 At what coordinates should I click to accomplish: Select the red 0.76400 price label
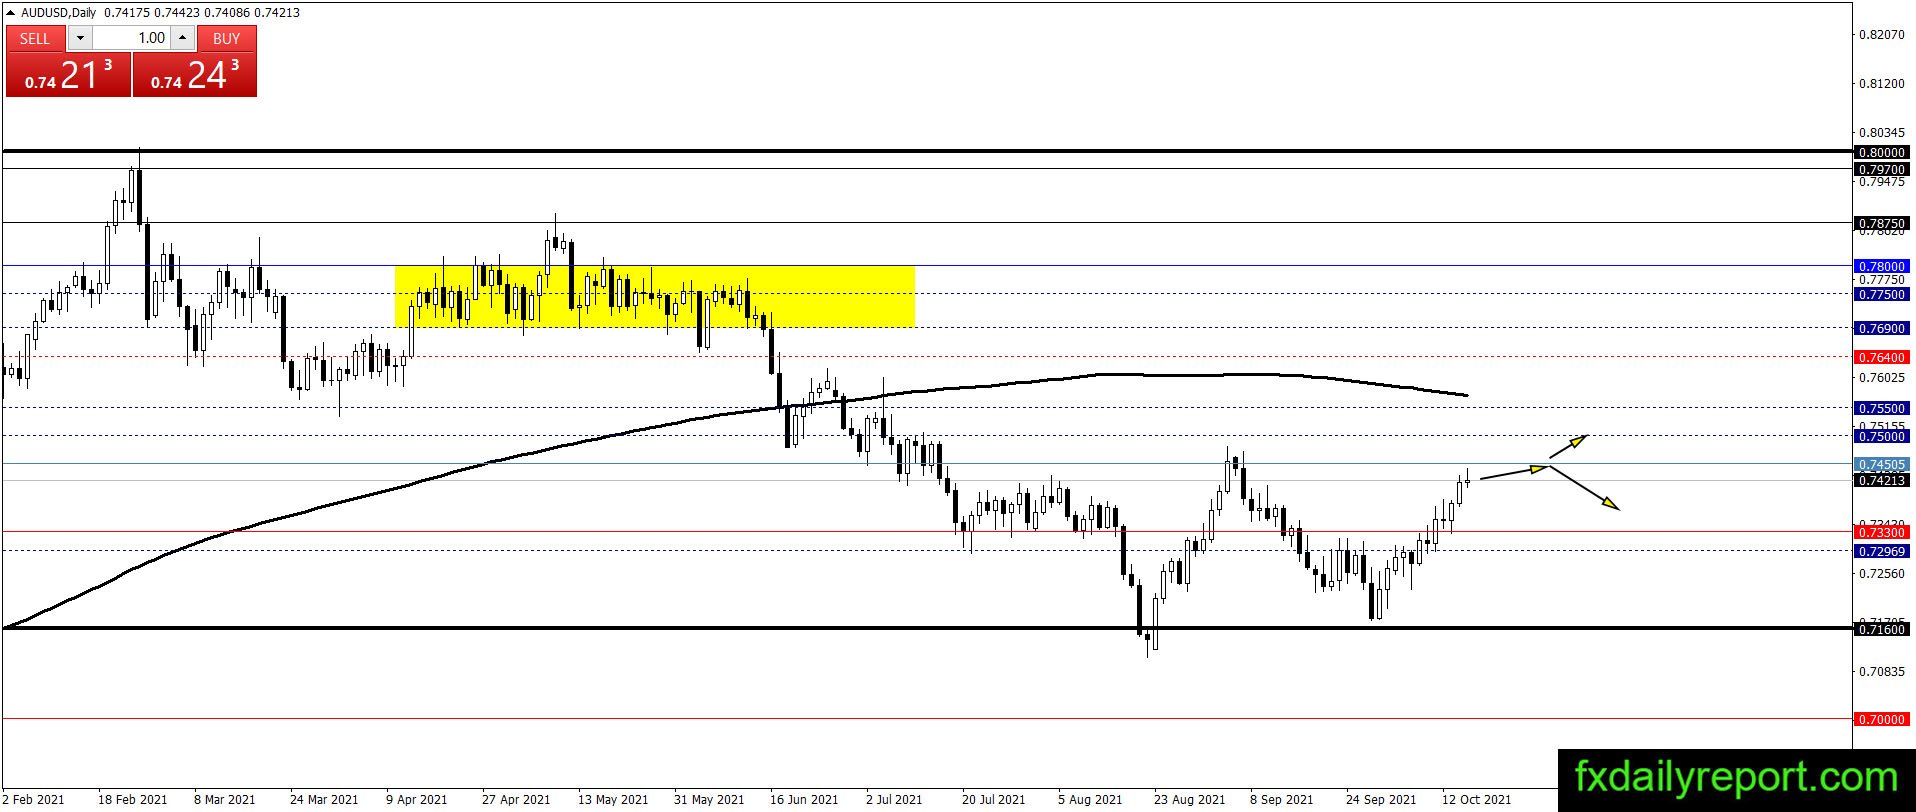pos(1881,357)
